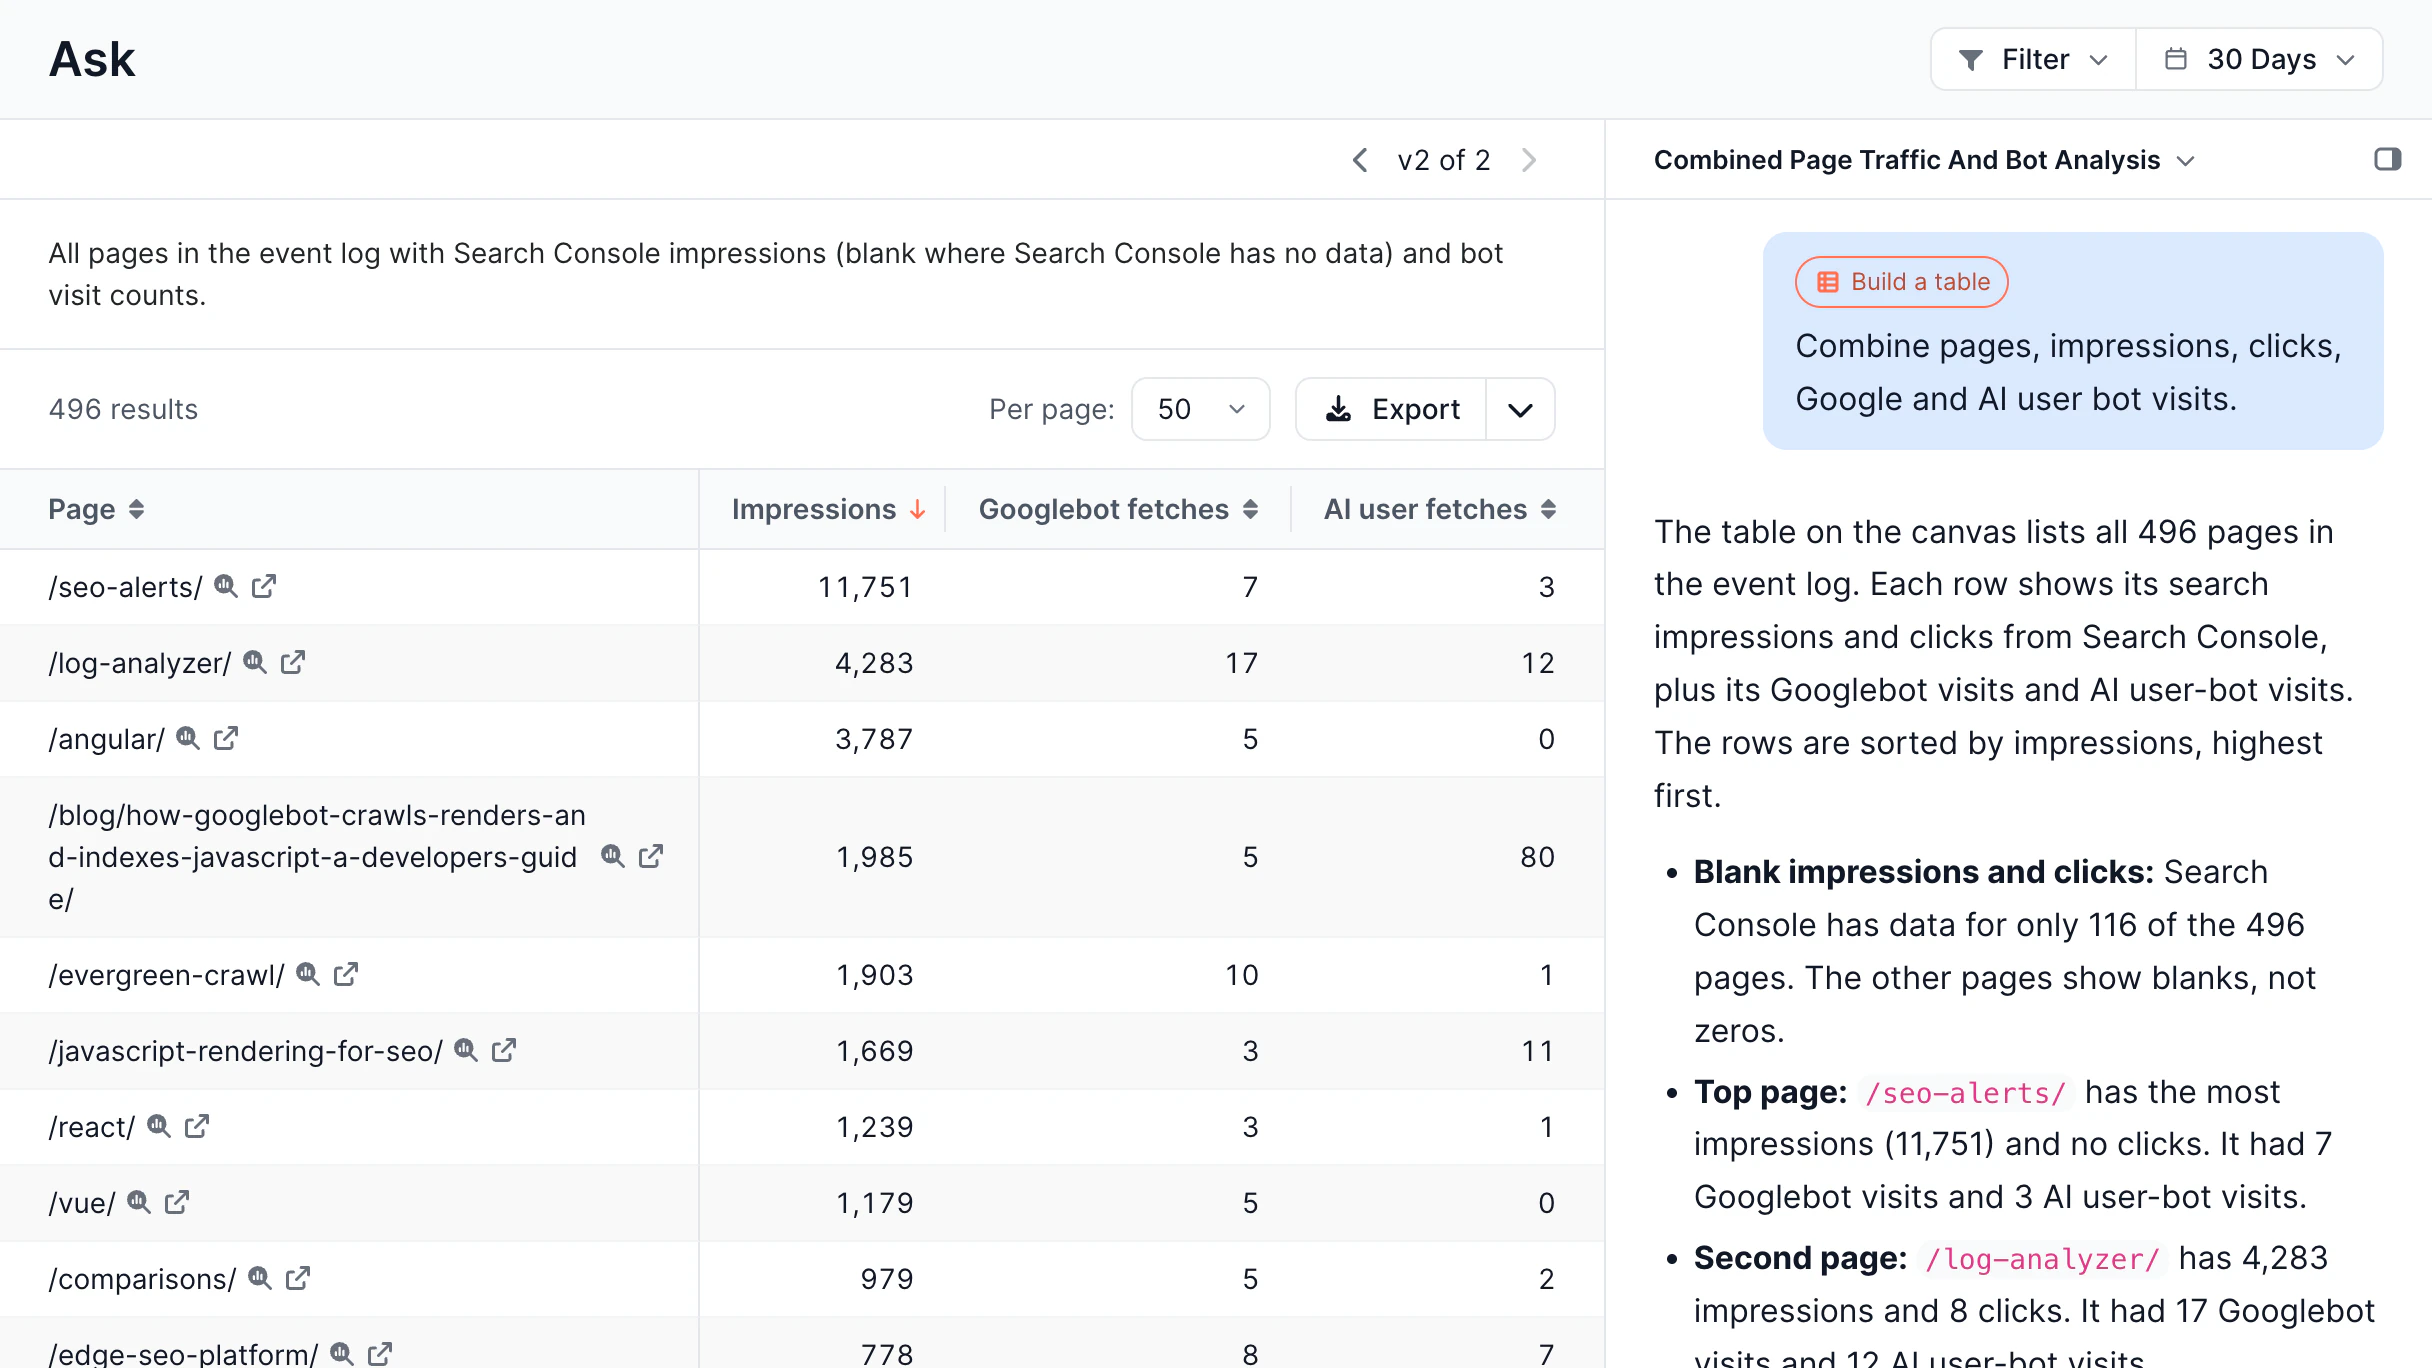
Task: Open /comparisons/ external link icon
Action: click(298, 1278)
